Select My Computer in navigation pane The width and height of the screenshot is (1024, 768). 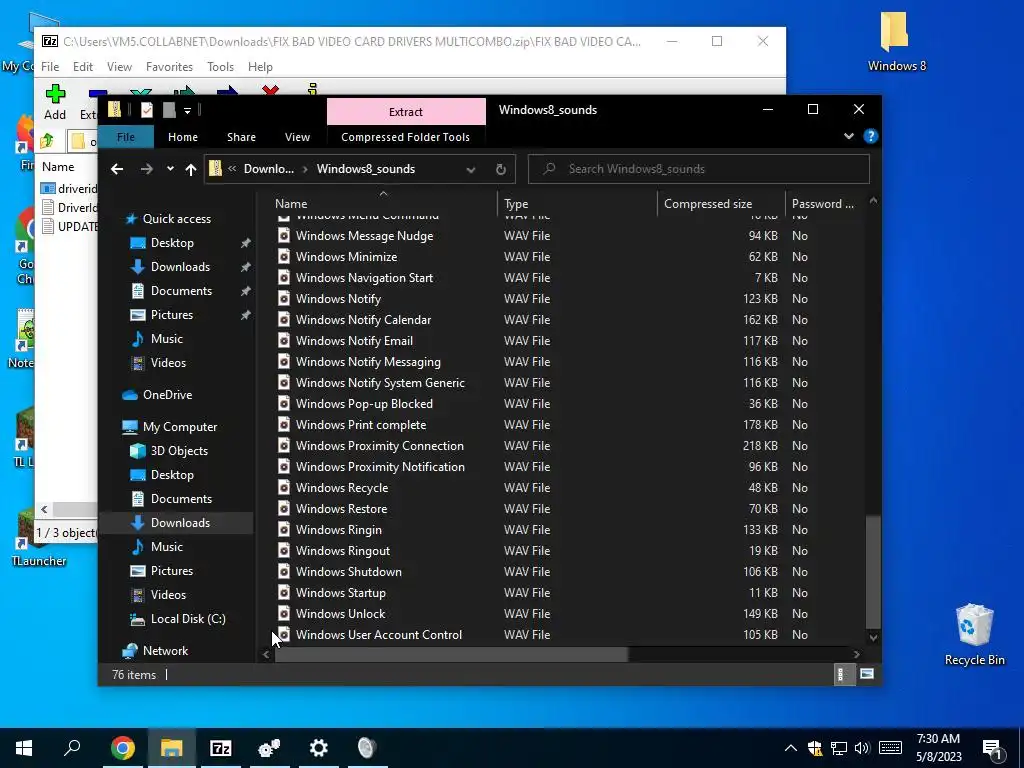[x=180, y=426]
